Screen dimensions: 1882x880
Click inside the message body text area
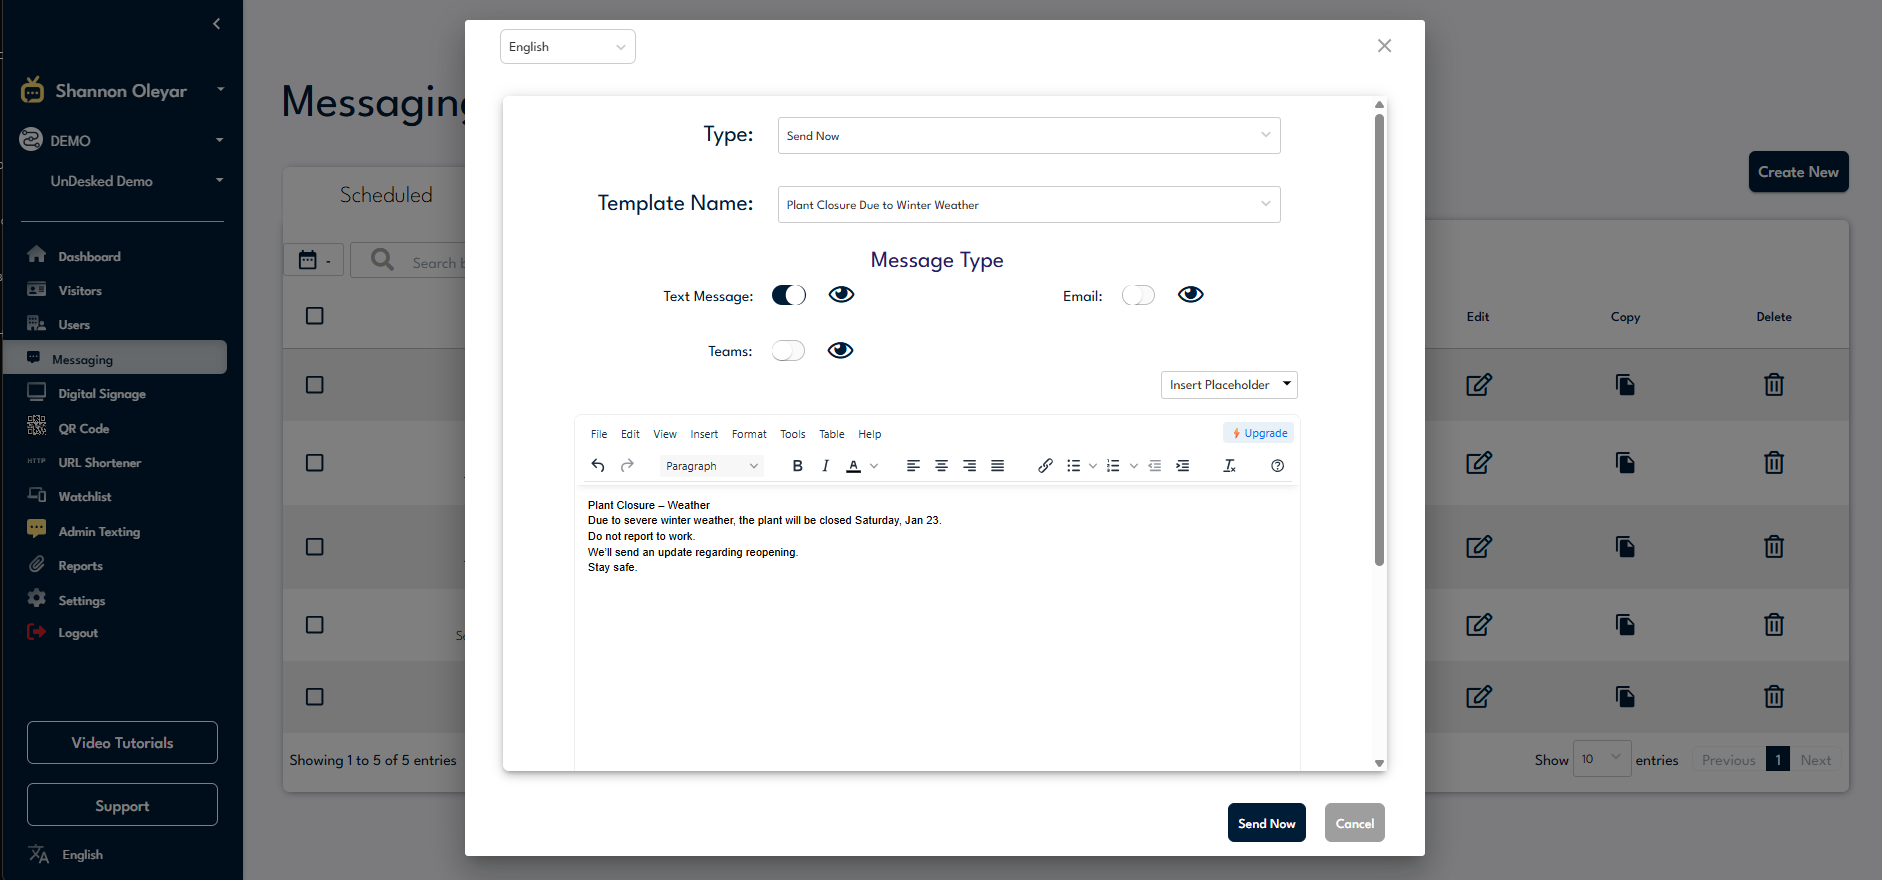click(x=936, y=660)
